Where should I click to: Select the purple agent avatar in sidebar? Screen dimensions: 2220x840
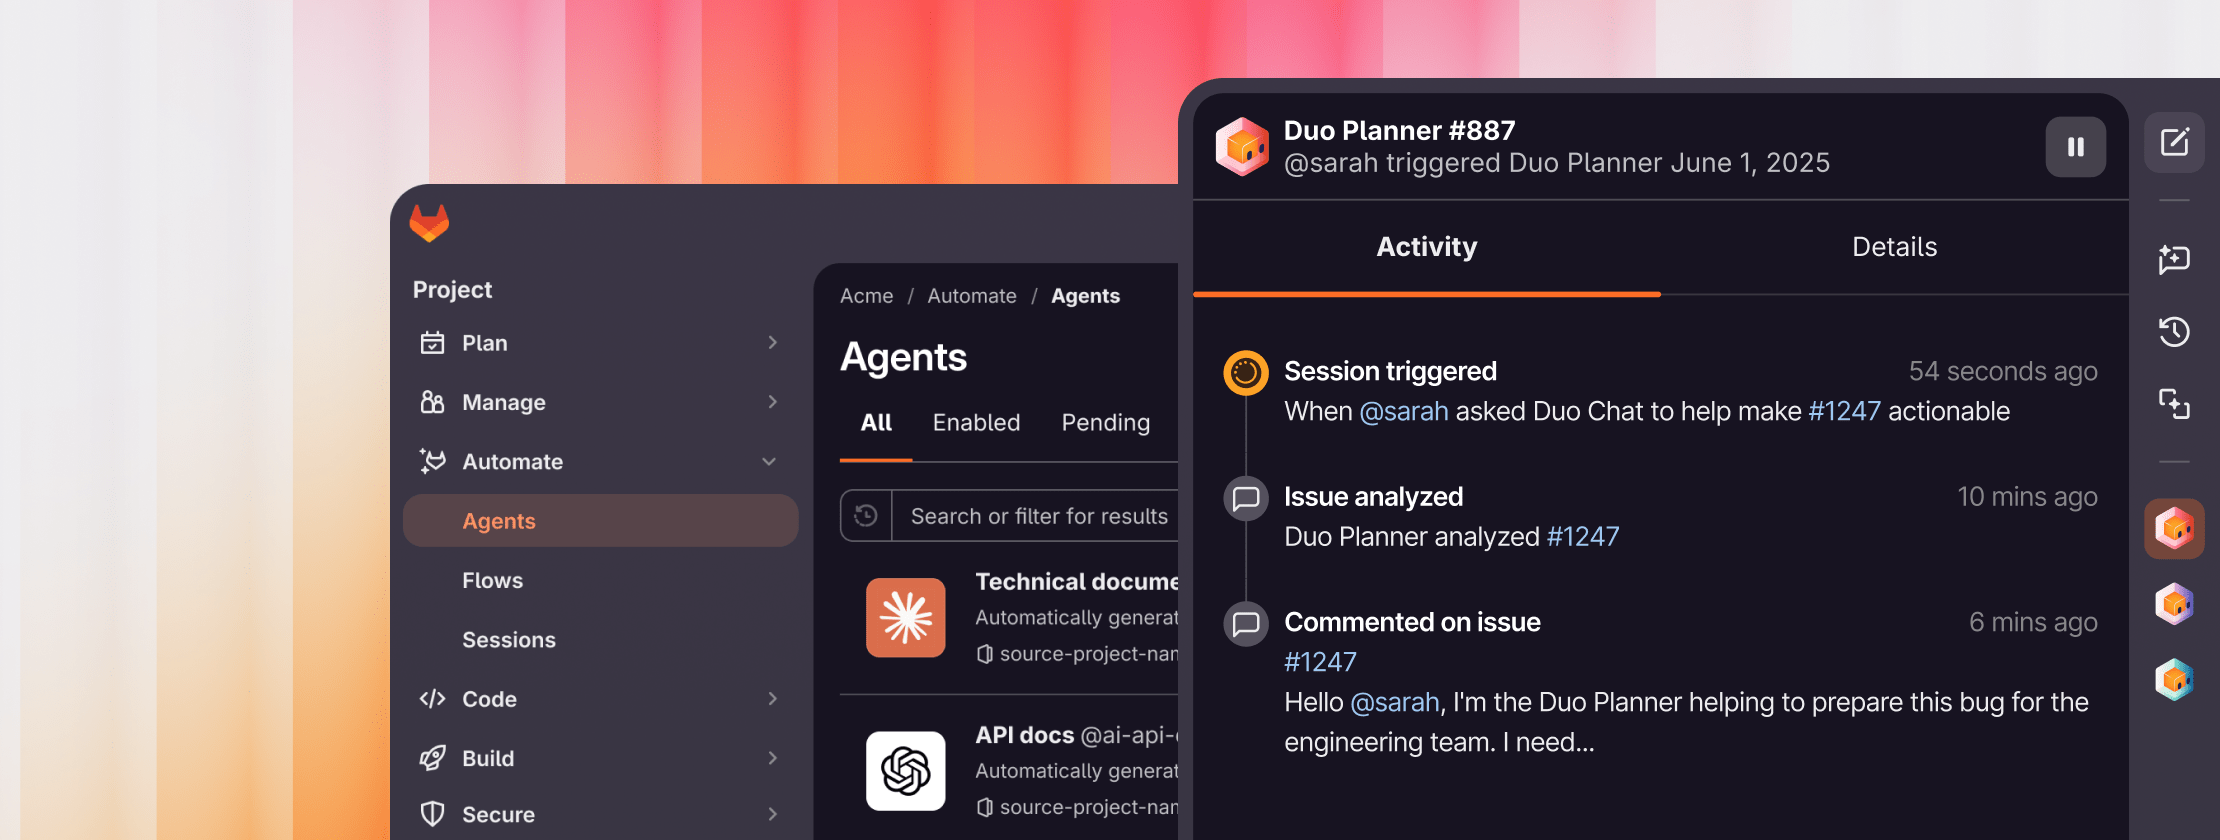click(2174, 604)
